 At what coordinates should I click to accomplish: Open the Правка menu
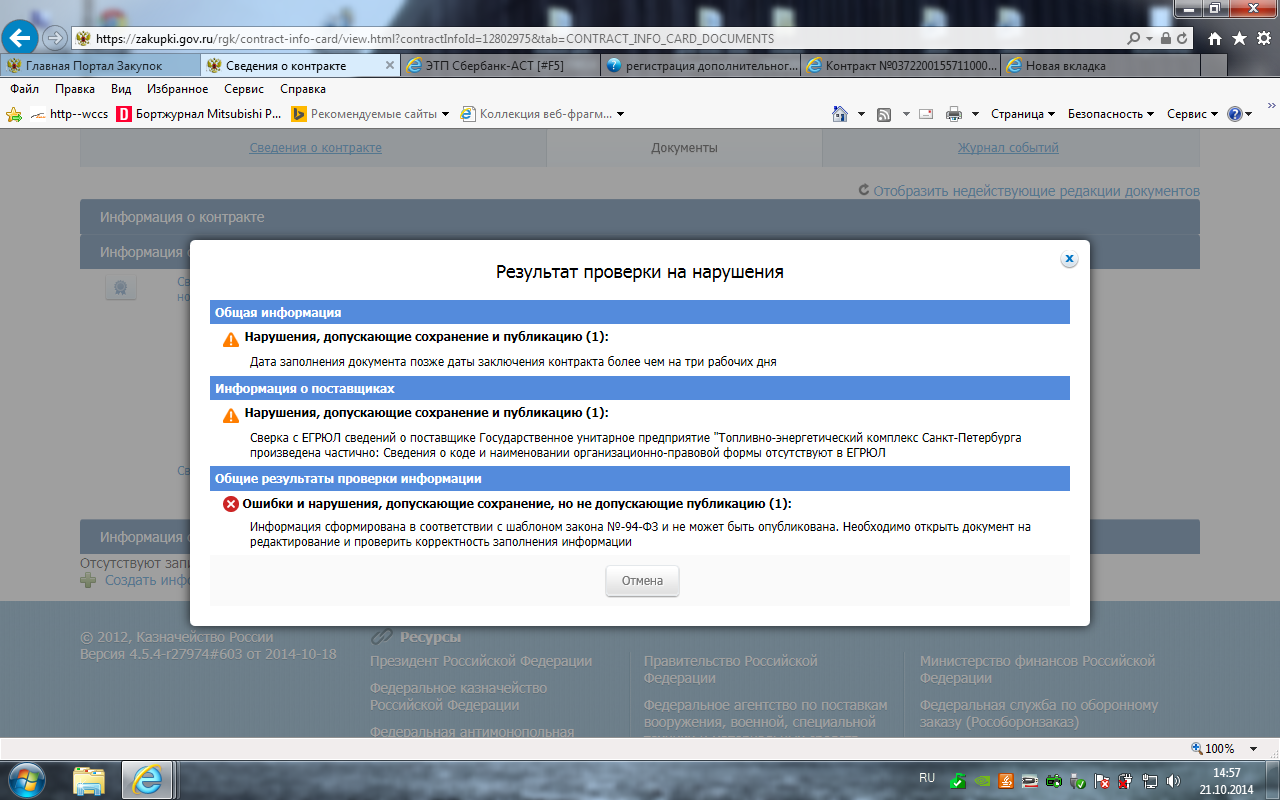click(x=75, y=89)
